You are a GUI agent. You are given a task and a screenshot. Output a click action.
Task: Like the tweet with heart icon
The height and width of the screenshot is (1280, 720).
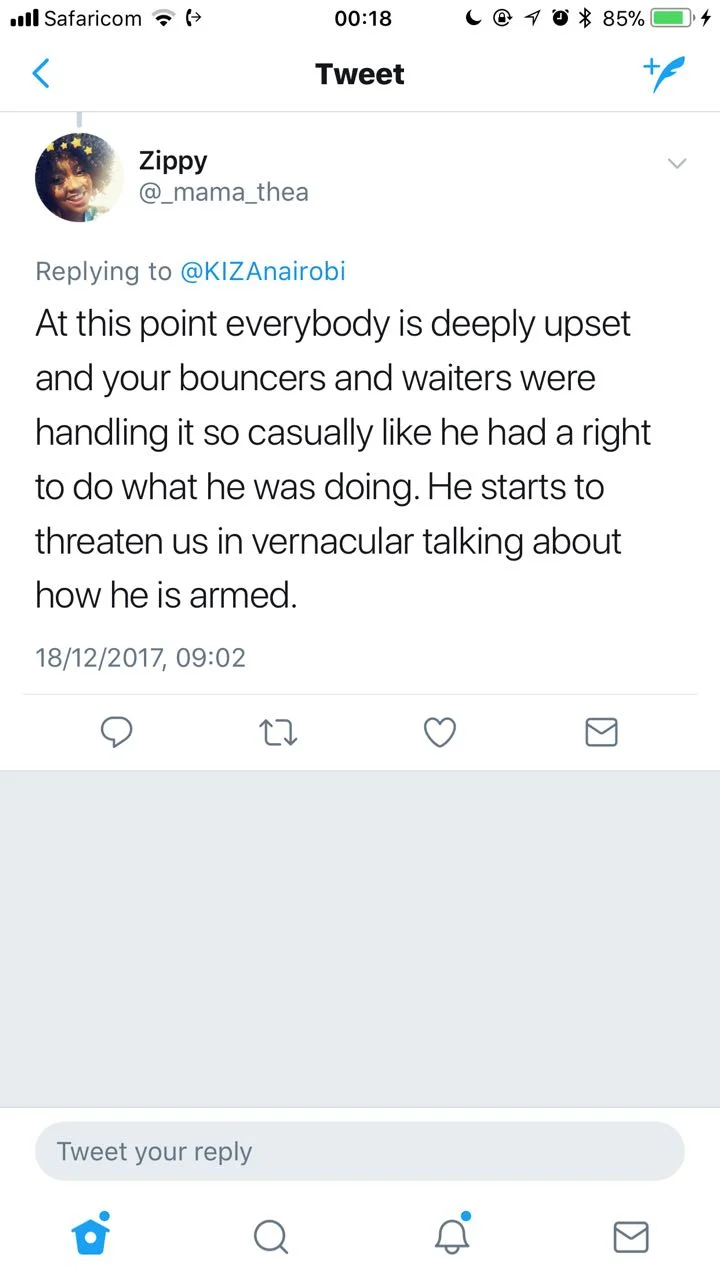440,733
